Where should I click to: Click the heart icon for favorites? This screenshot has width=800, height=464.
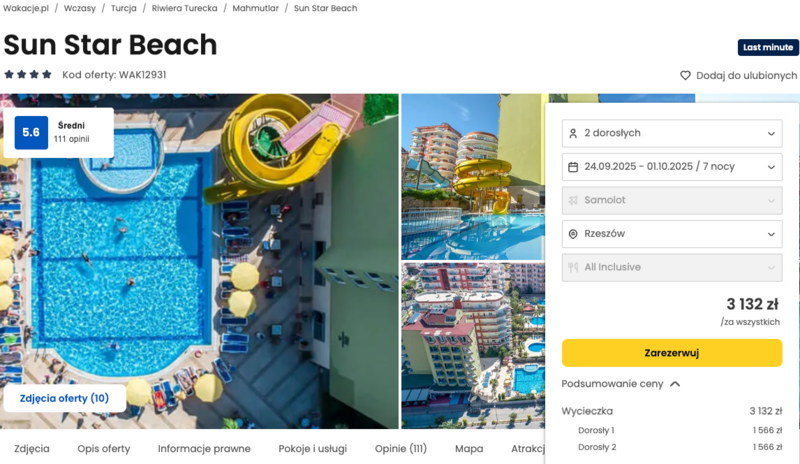click(685, 76)
